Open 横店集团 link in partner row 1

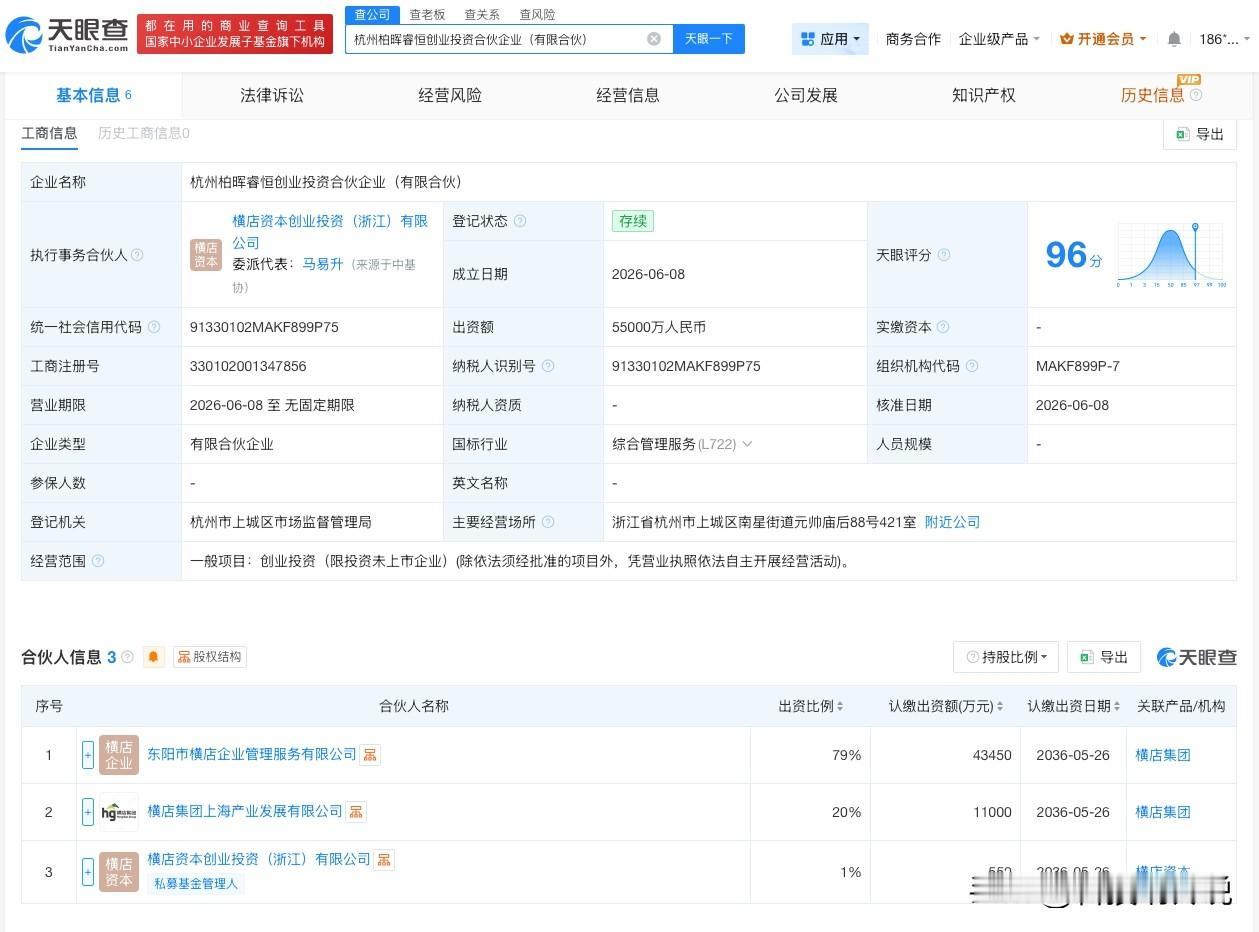[x=1163, y=755]
